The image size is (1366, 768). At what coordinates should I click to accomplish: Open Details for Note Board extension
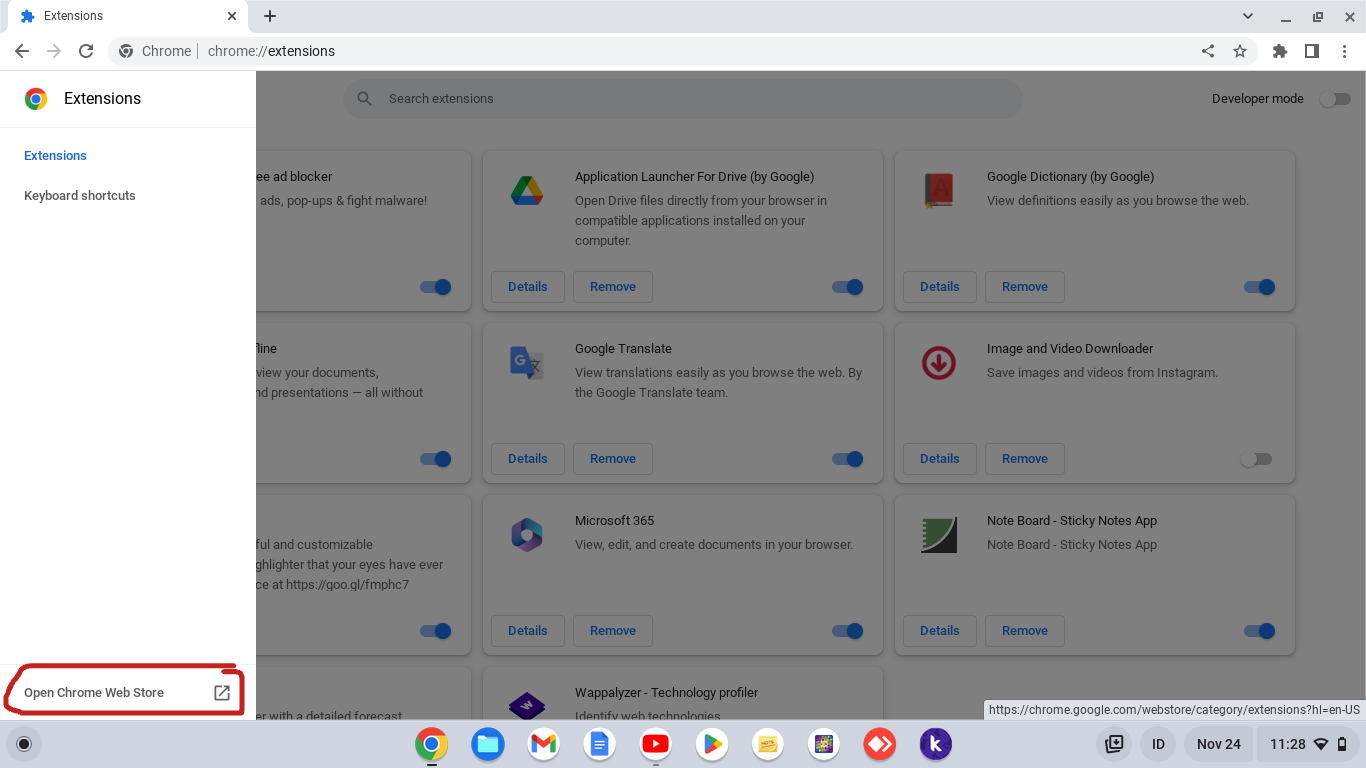(940, 631)
